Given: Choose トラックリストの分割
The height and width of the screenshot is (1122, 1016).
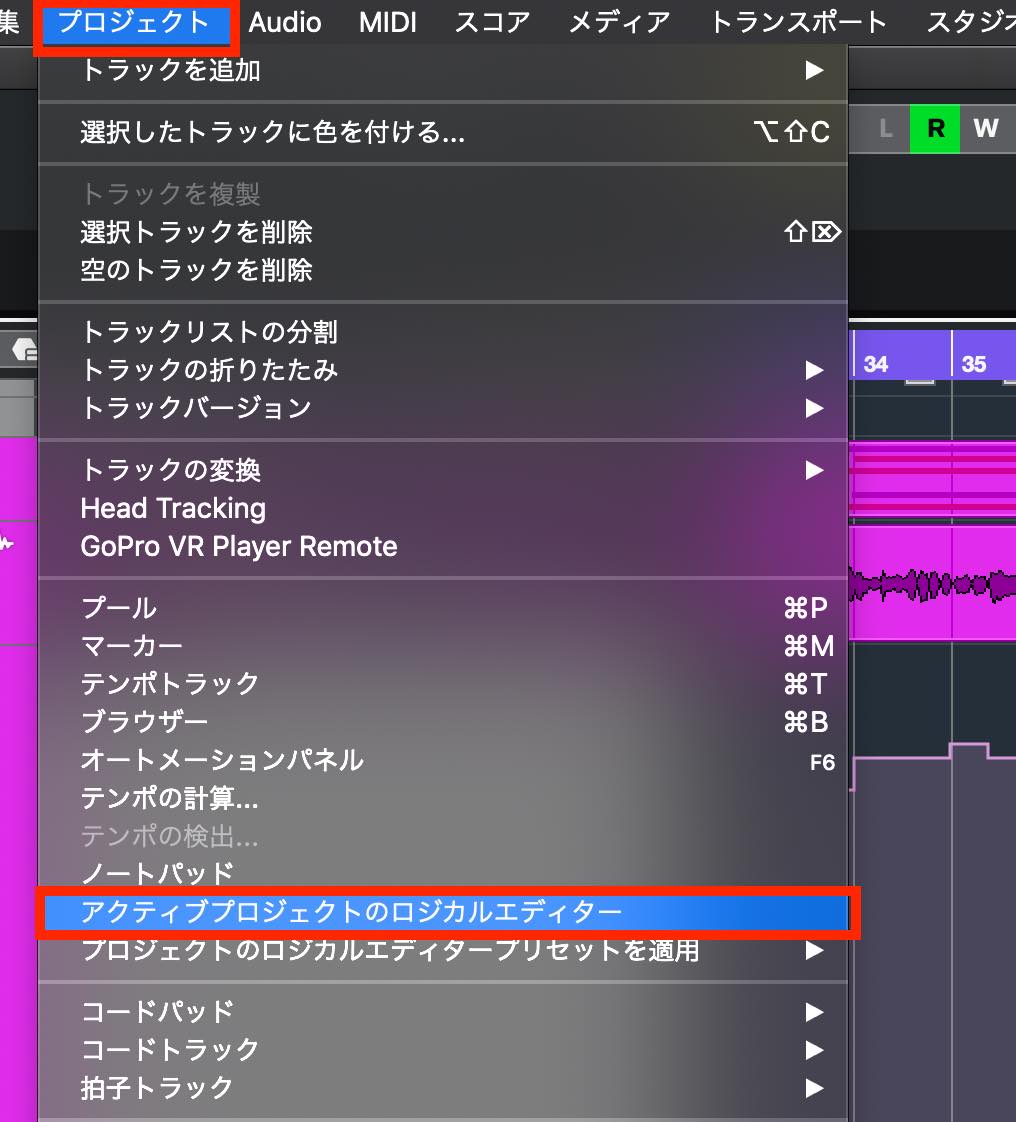Looking at the screenshot, I should pos(443,331).
